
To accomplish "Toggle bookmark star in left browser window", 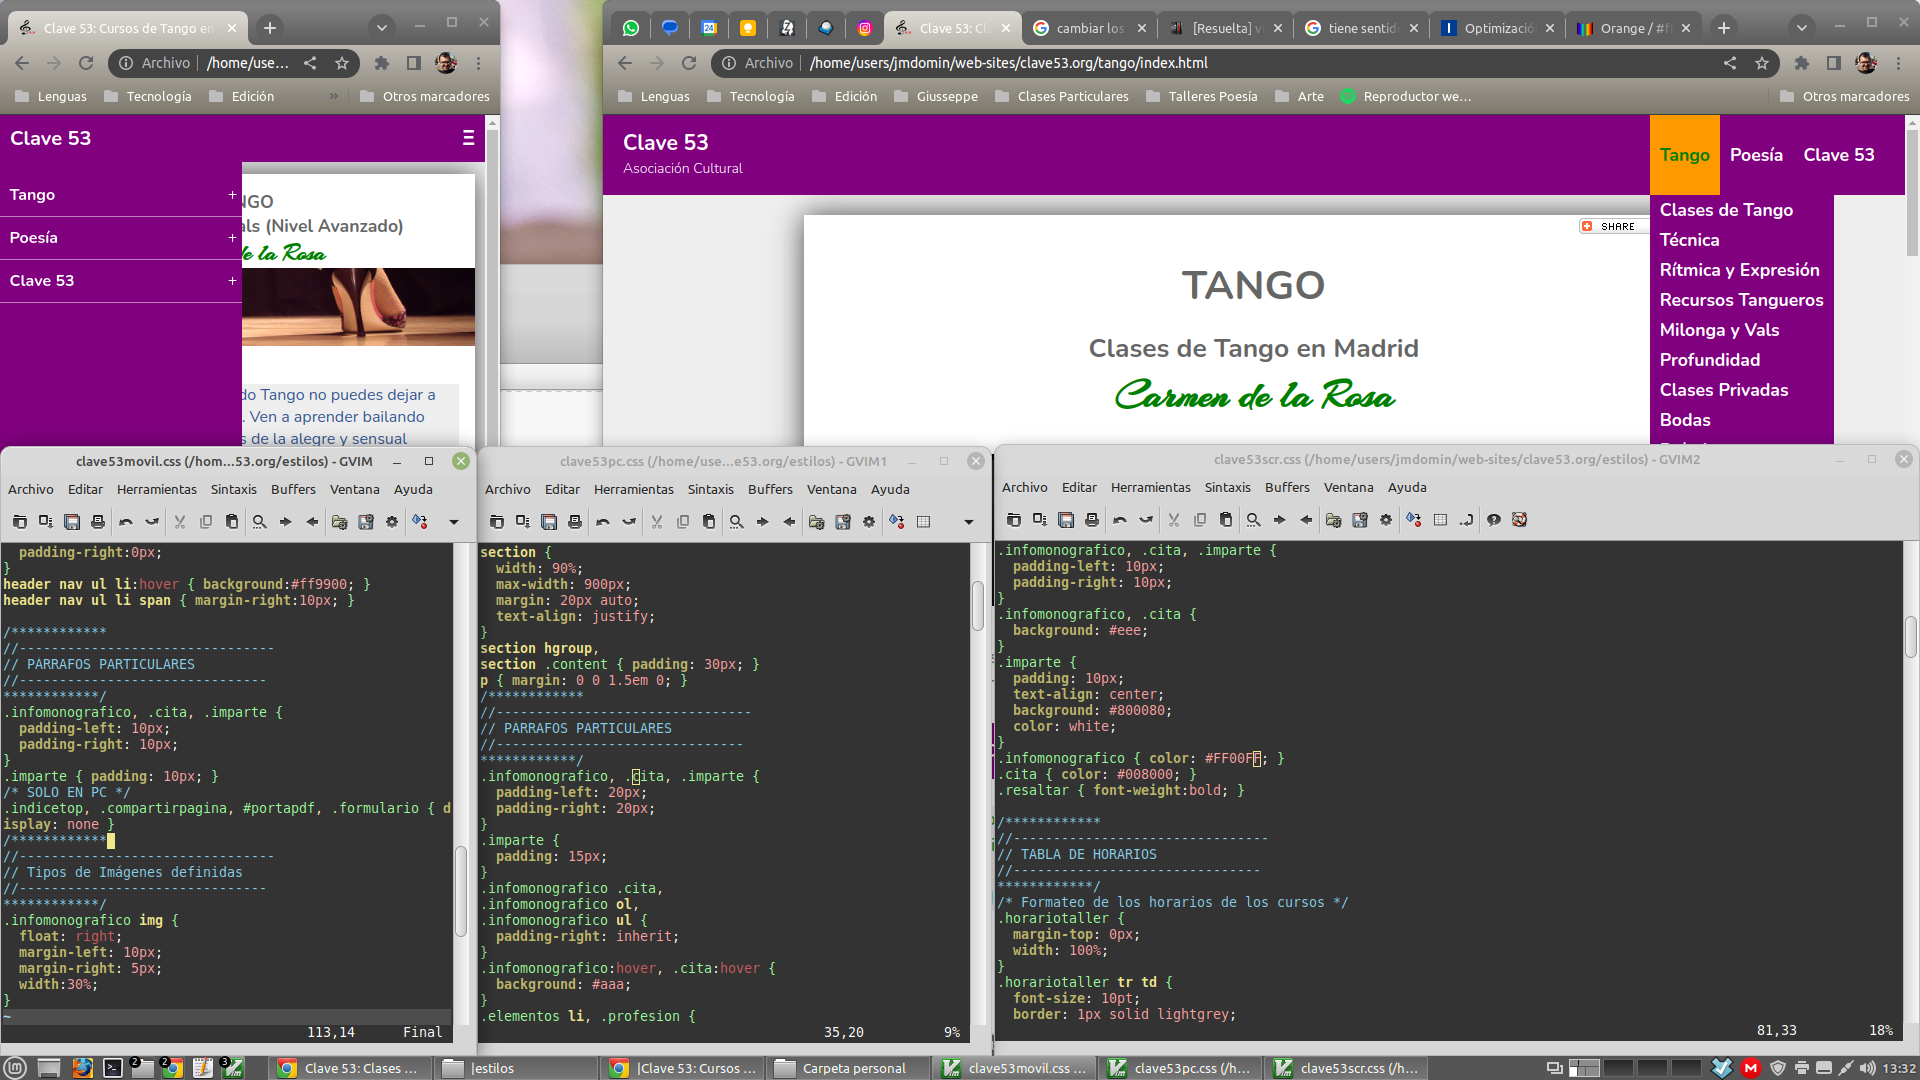I will click(x=342, y=63).
